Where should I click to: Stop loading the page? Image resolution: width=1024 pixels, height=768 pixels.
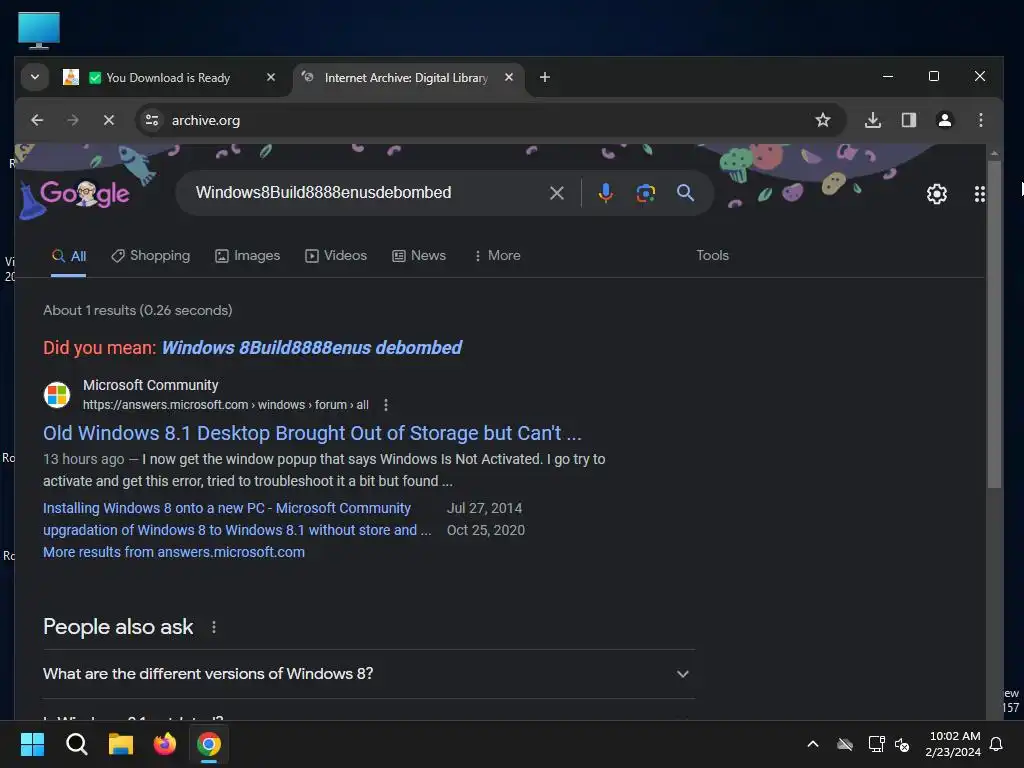pos(109,120)
